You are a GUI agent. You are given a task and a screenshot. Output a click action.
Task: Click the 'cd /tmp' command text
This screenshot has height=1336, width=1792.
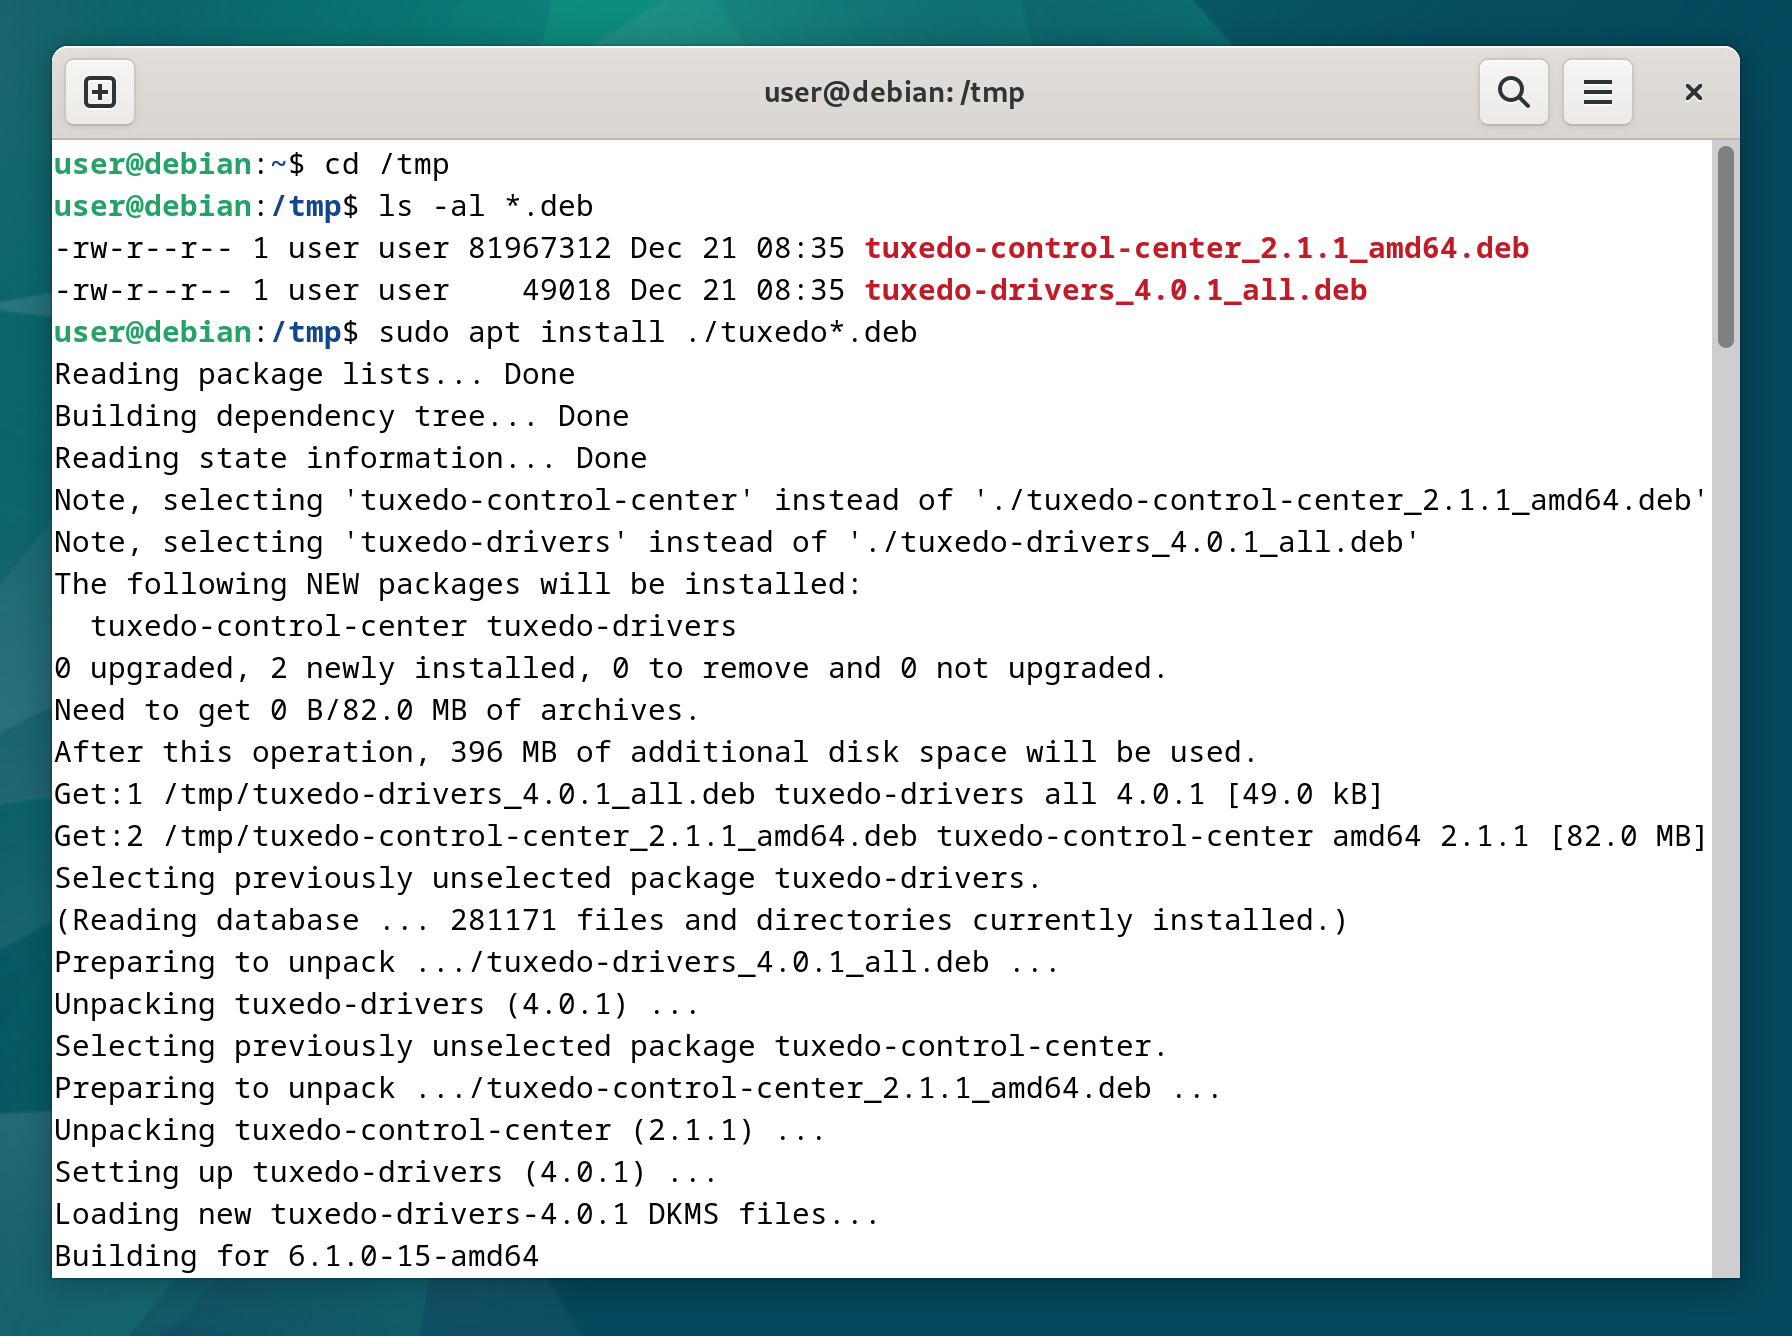pos(387,164)
